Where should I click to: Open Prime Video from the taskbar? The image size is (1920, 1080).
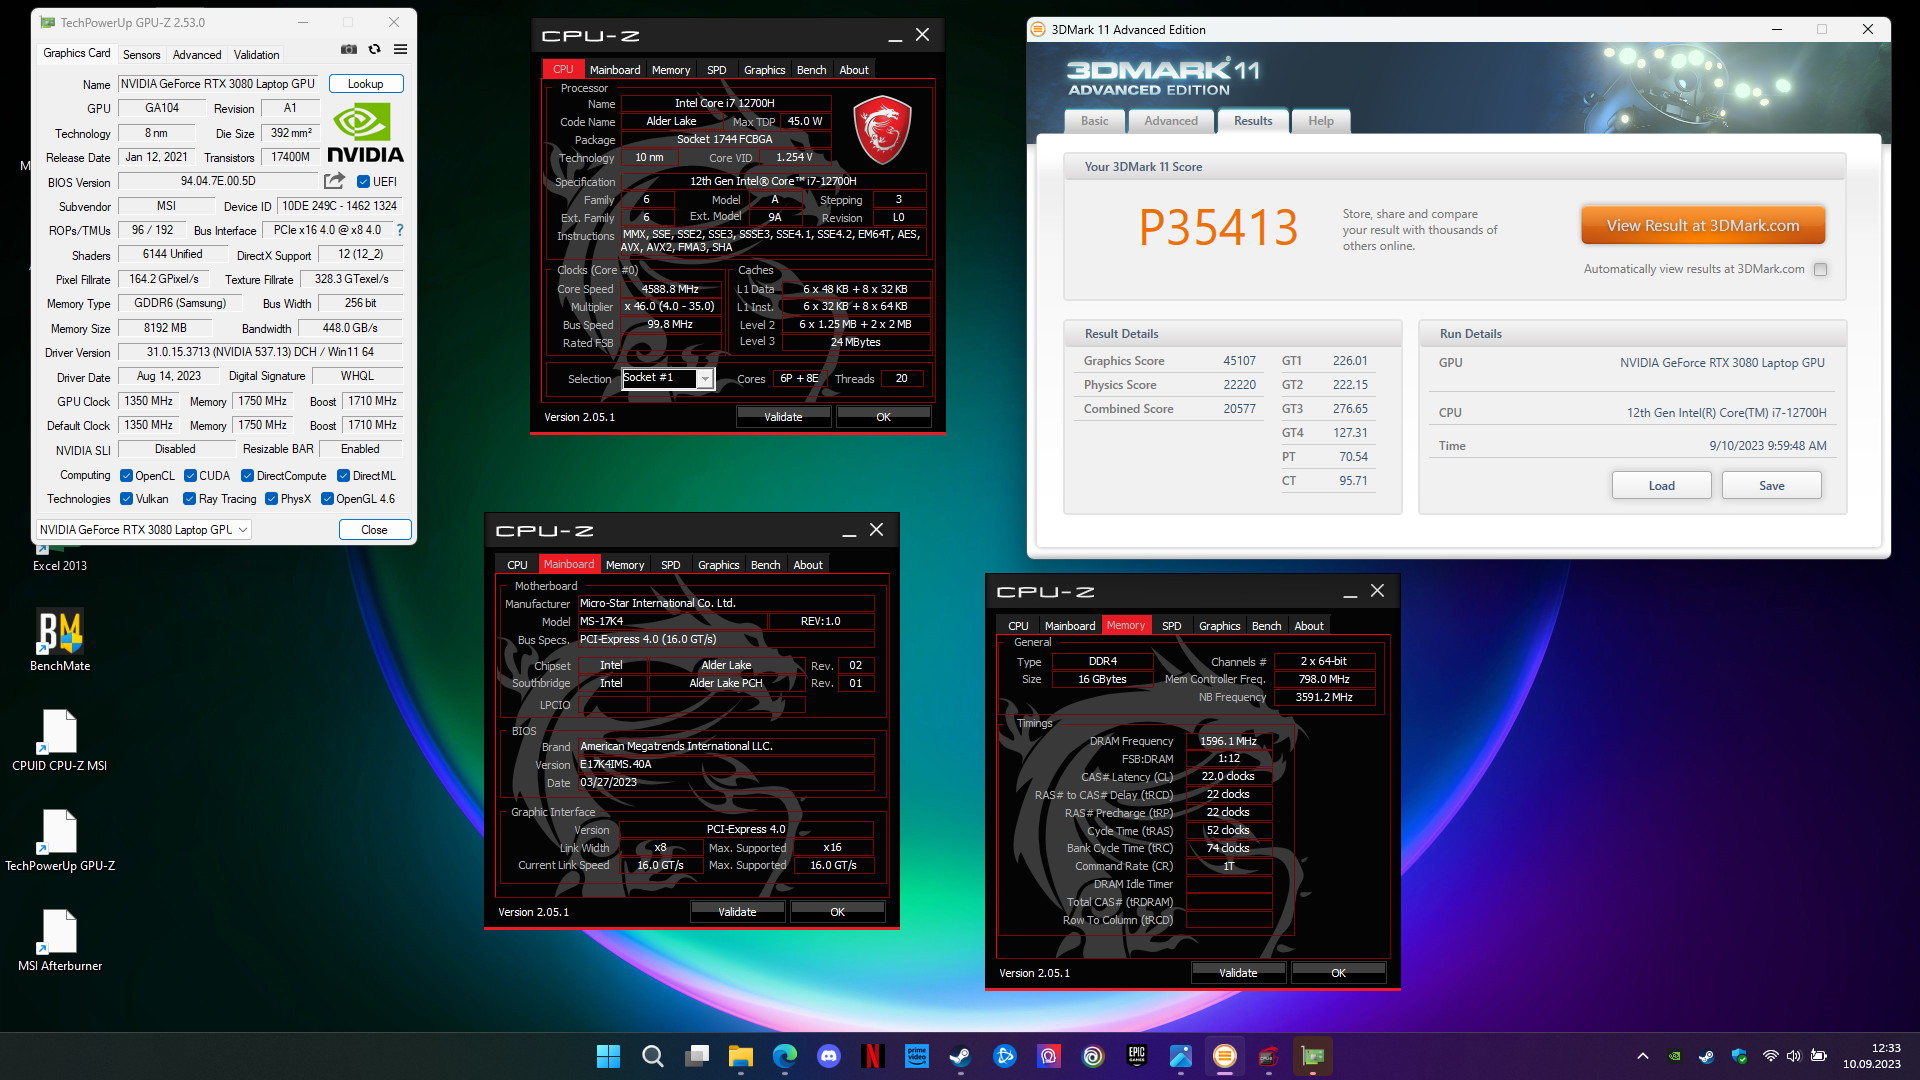(x=917, y=1056)
